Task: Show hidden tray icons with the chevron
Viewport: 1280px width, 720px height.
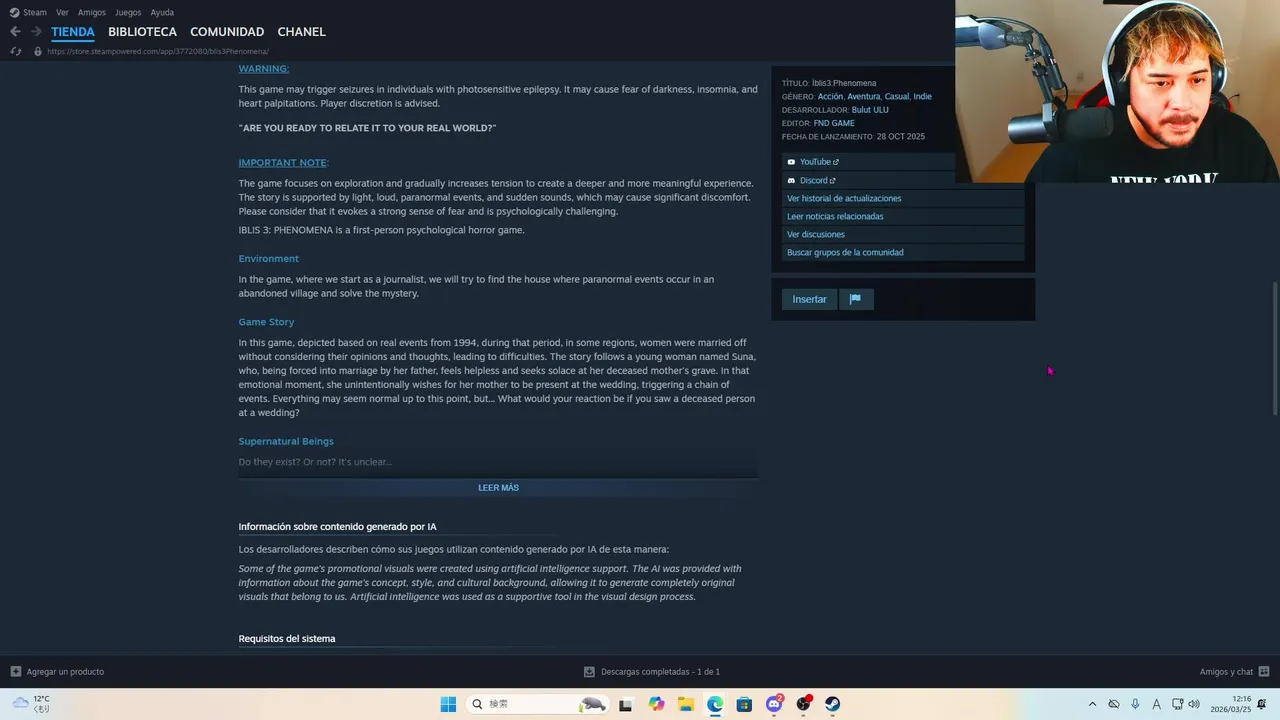Action: pos(1092,704)
